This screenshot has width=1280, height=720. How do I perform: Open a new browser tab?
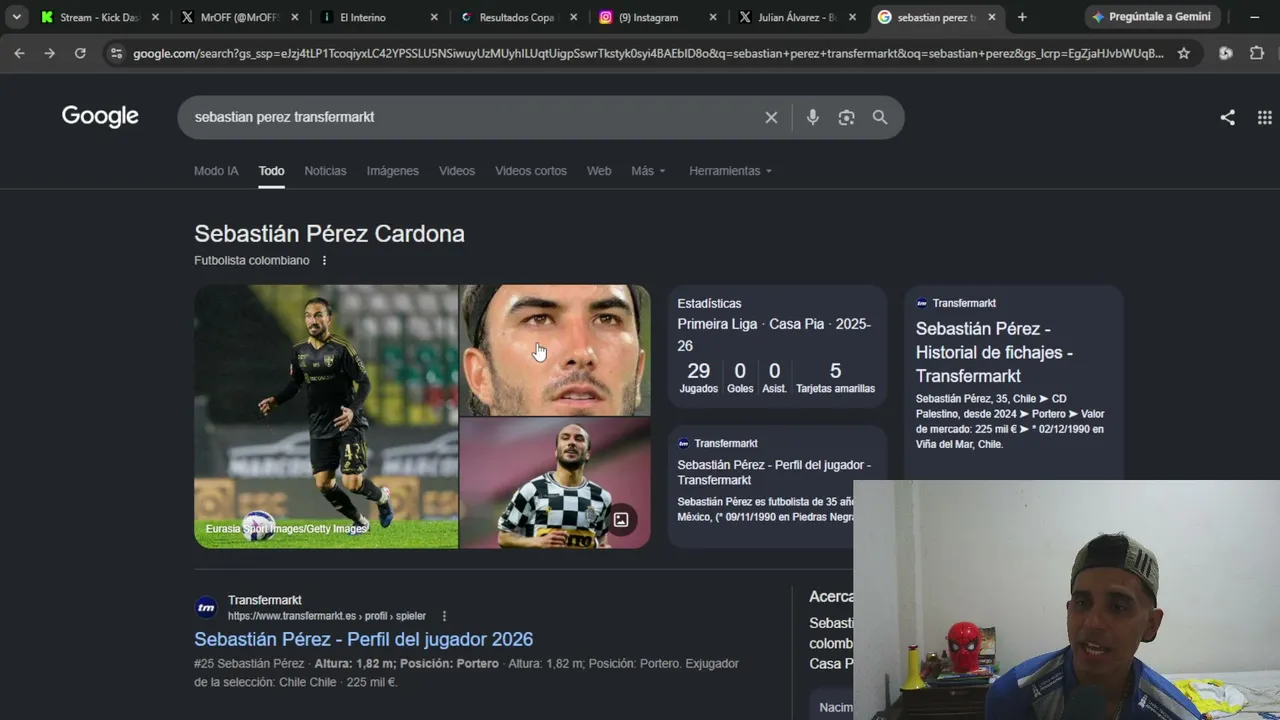pyautogui.click(x=1022, y=17)
